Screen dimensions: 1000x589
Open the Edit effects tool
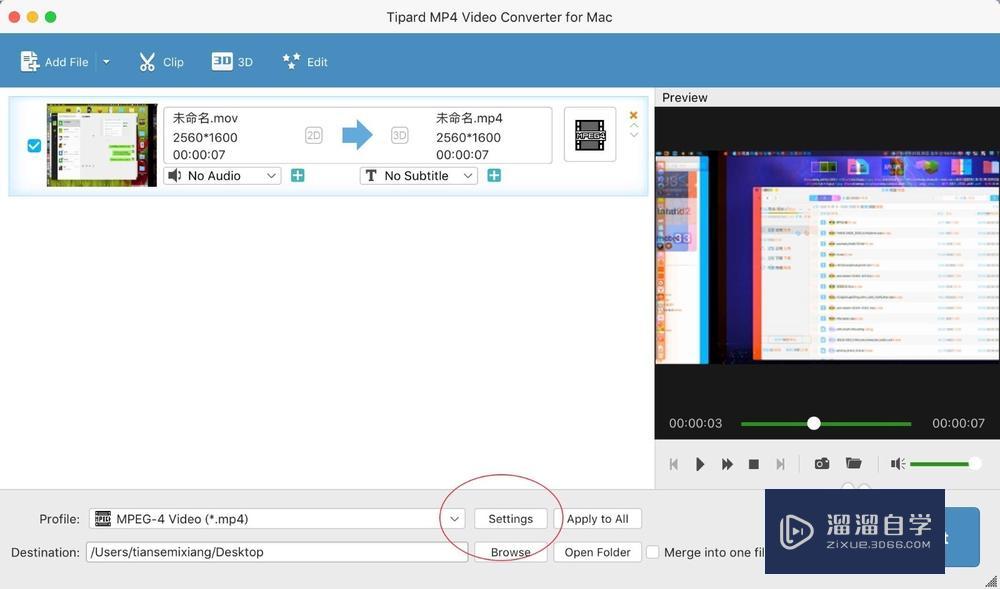pos(304,62)
